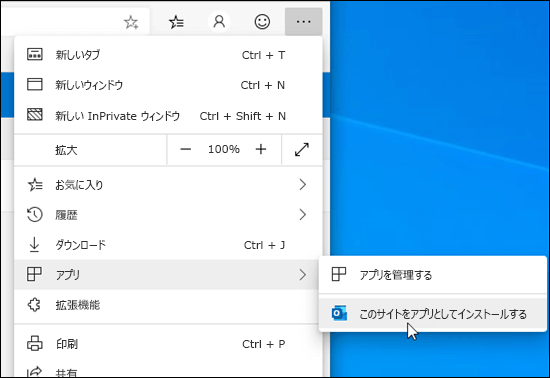550x378 pixels.
Task: Click the Ctrl + T shortcut text
Action: 263,55
